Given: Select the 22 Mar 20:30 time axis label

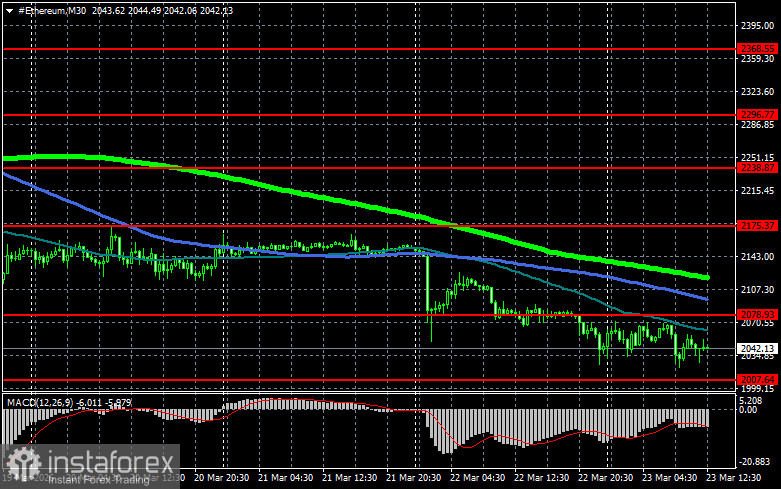Looking at the screenshot, I should click(x=605, y=478).
